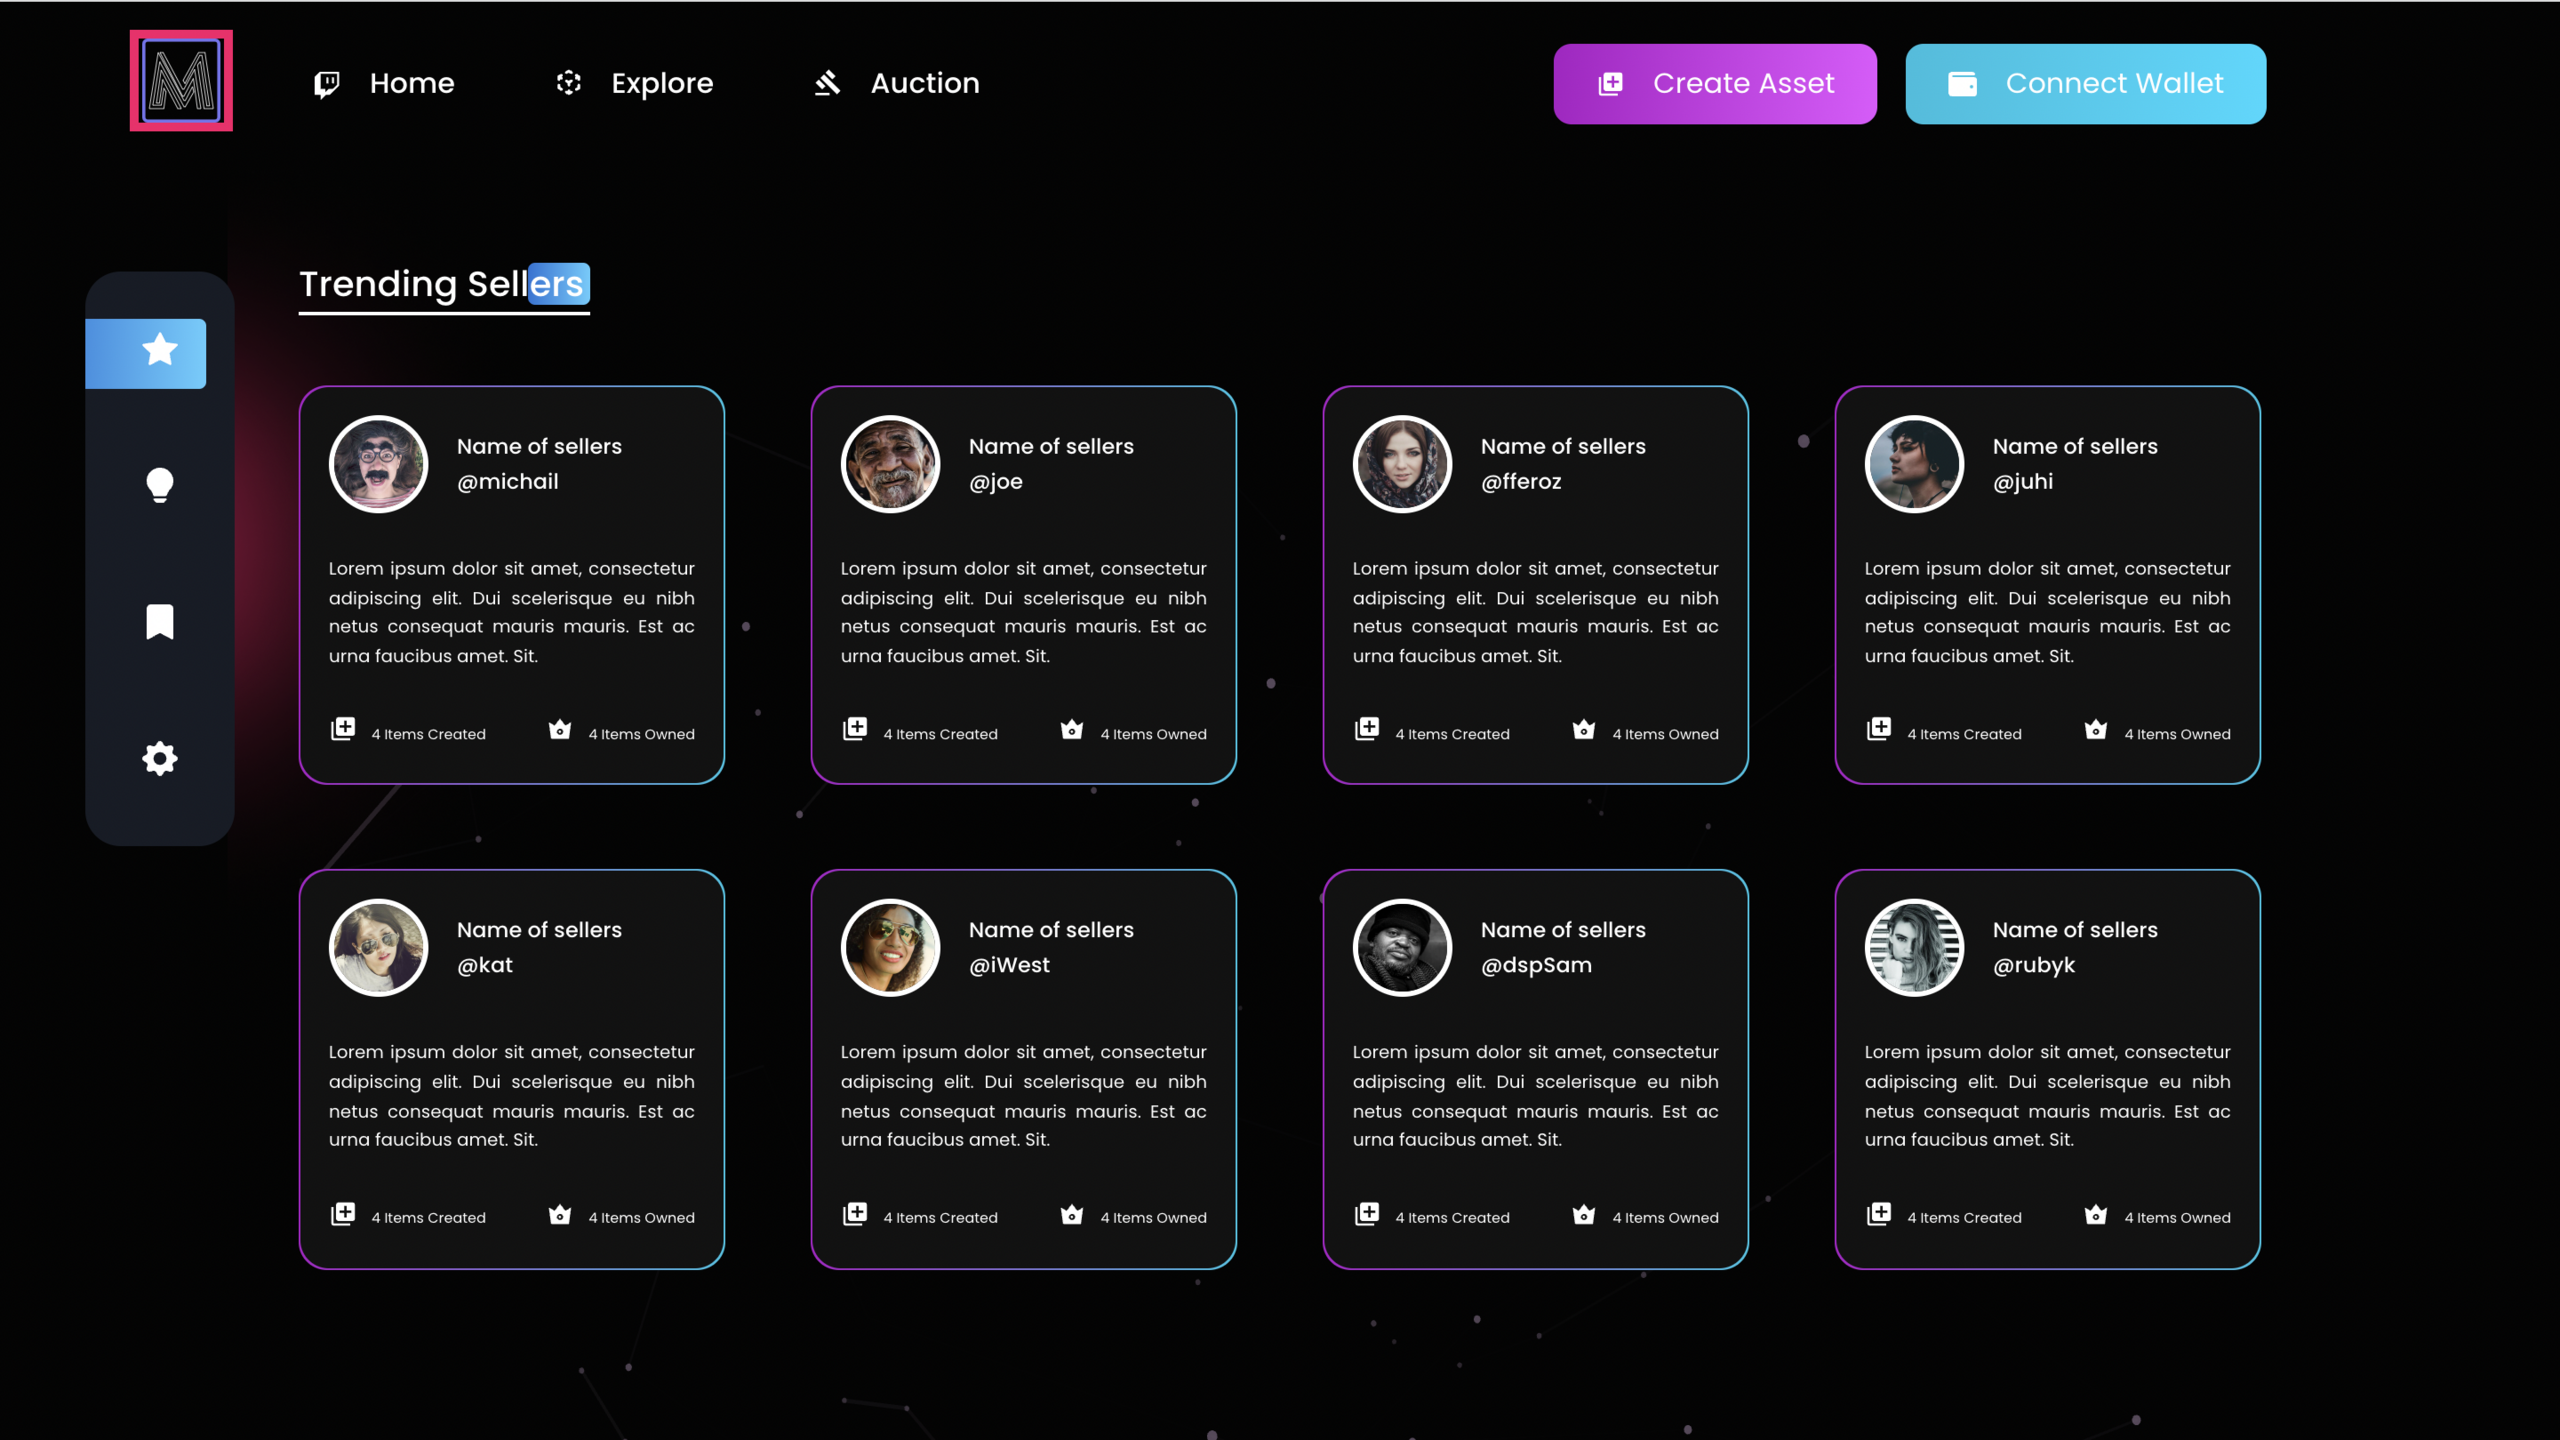Click the lightbulb icon in the sidebar
The width and height of the screenshot is (2560, 1440).
coord(158,486)
